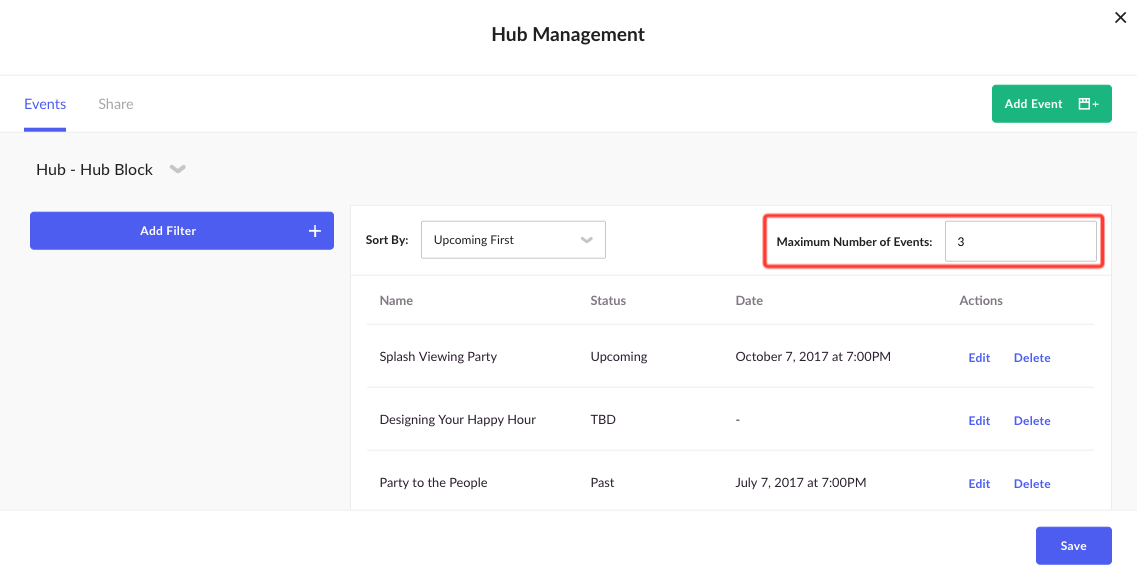Focus the Maximum Number of Events field
Image resolution: width=1137 pixels, height=573 pixels.
1020,242
